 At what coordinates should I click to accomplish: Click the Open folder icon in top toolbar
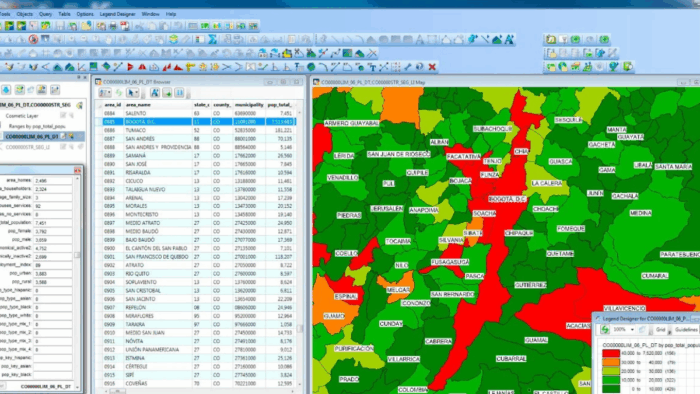86,26
